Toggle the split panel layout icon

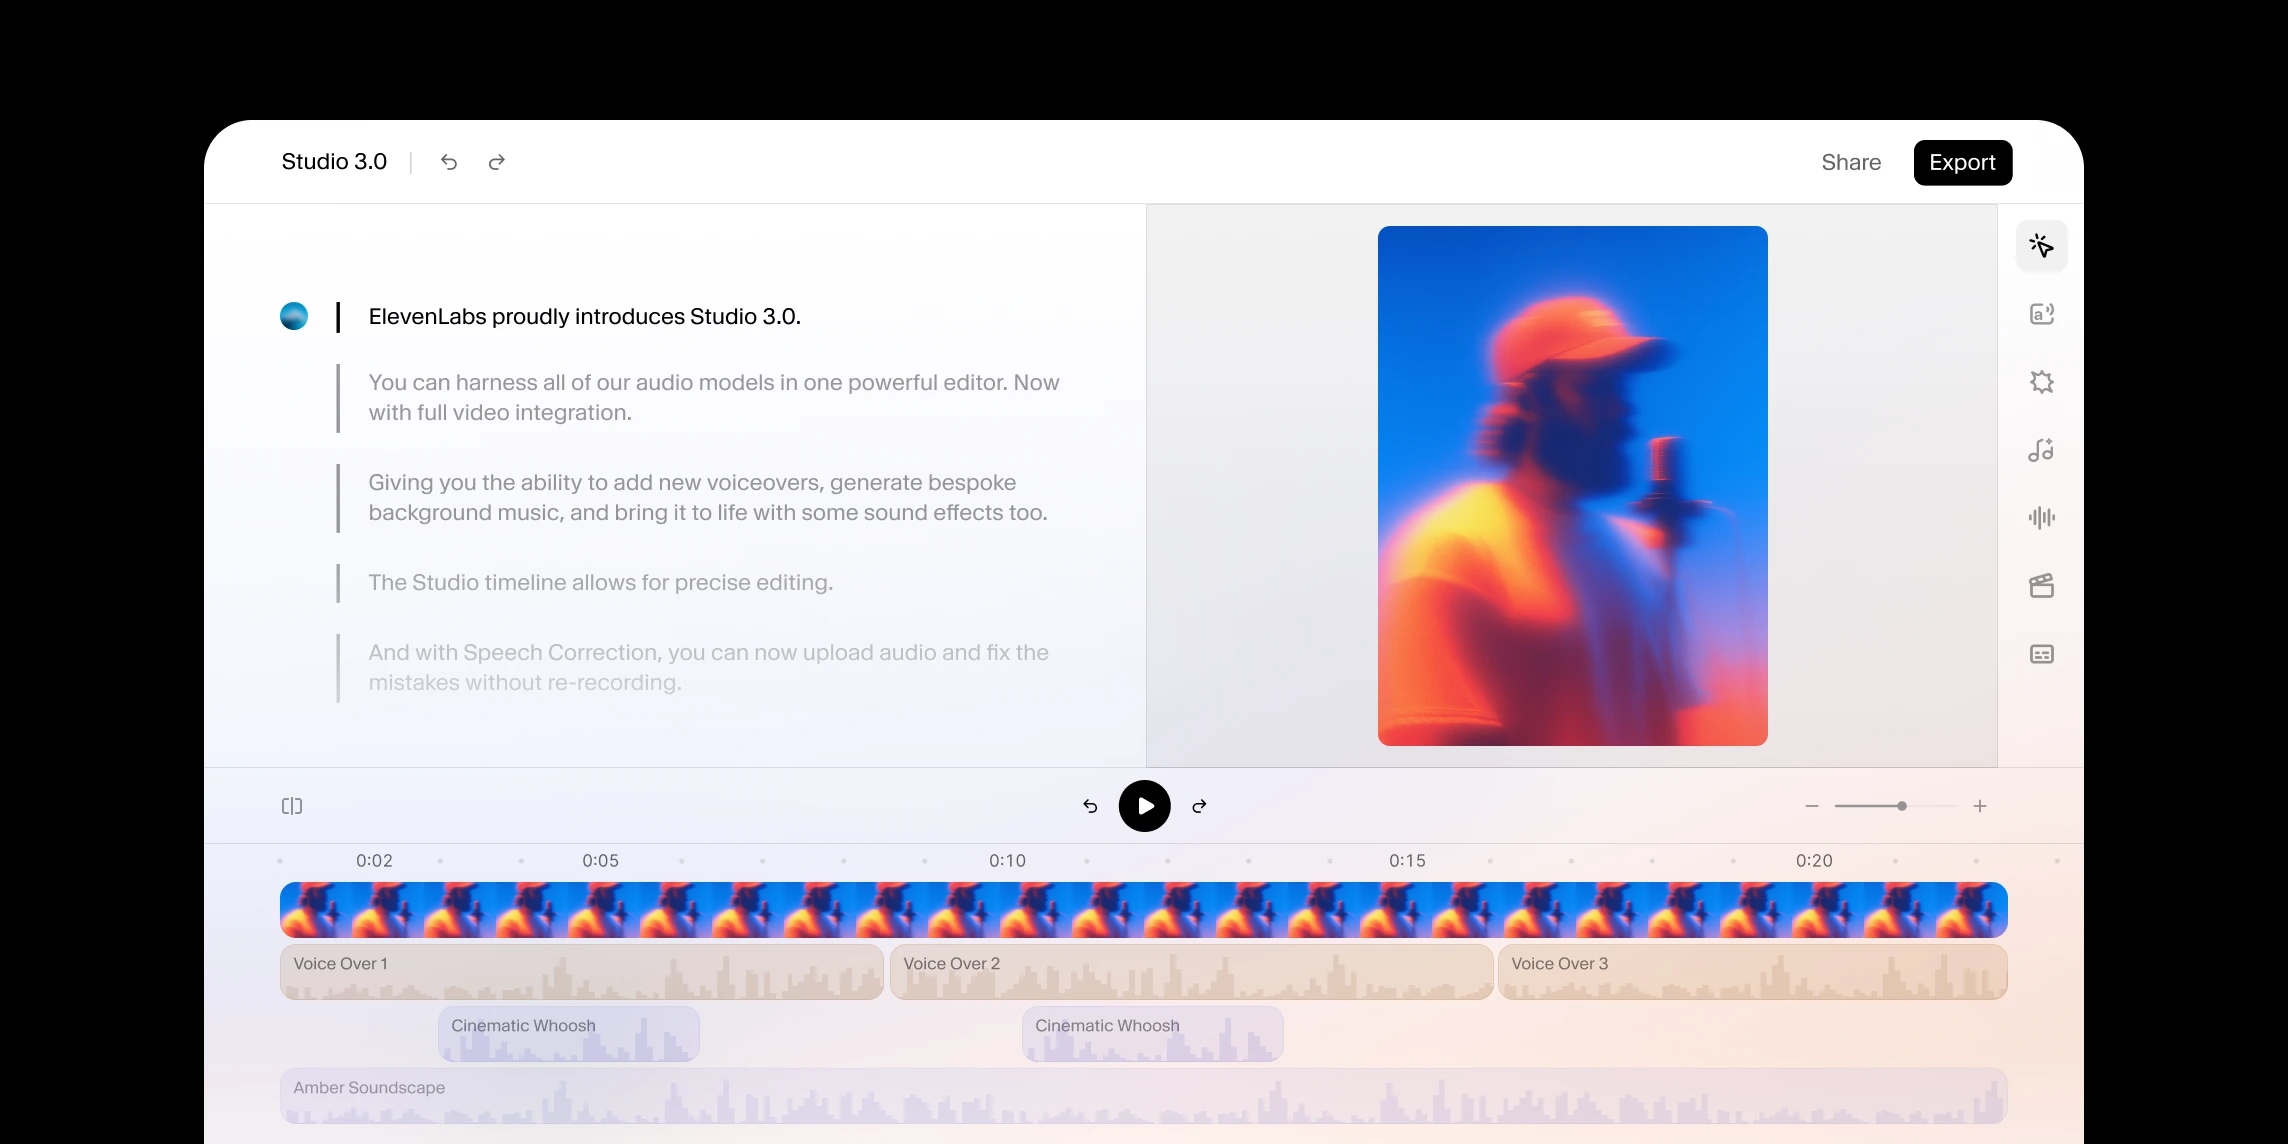[292, 806]
